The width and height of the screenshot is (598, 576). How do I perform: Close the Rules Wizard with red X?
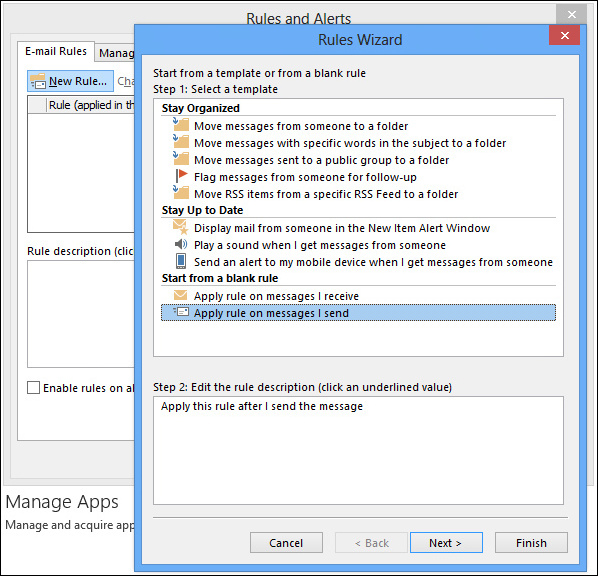coord(564,35)
